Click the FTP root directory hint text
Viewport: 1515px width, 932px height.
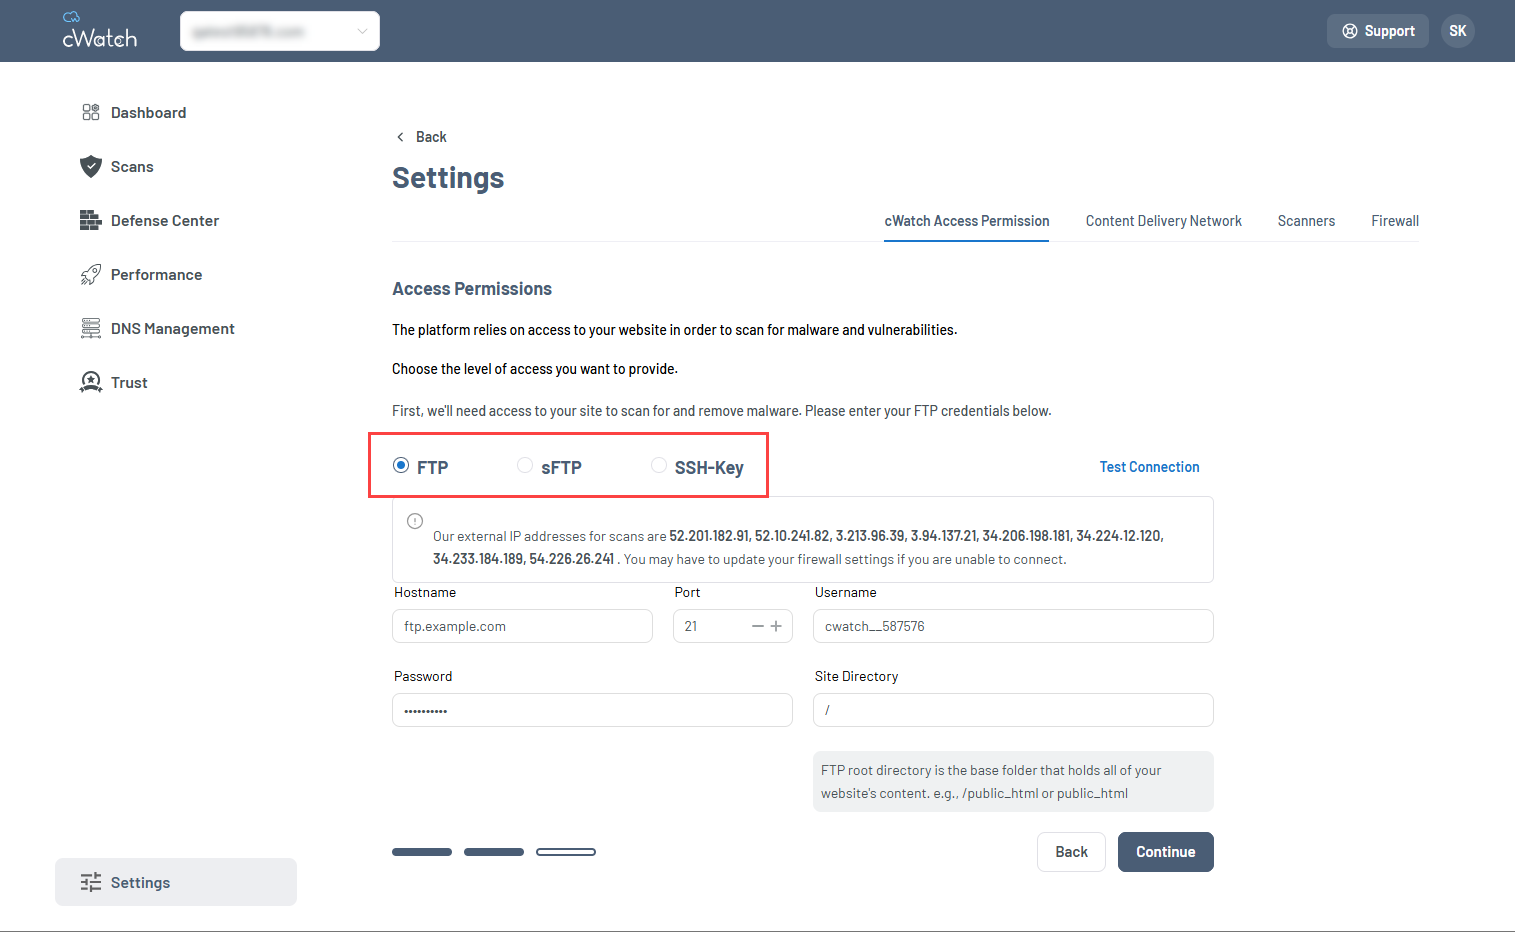(991, 782)
